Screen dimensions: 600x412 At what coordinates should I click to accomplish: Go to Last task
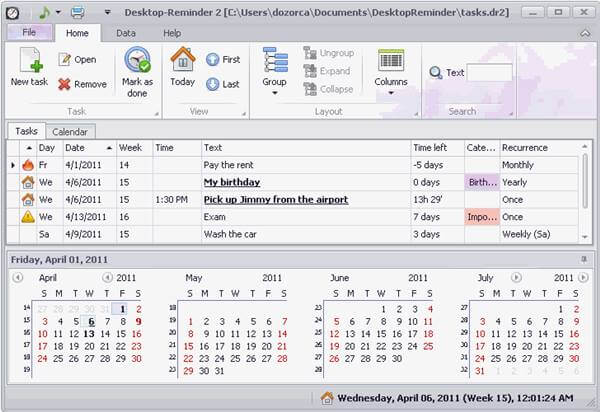[x=222, y=84]
